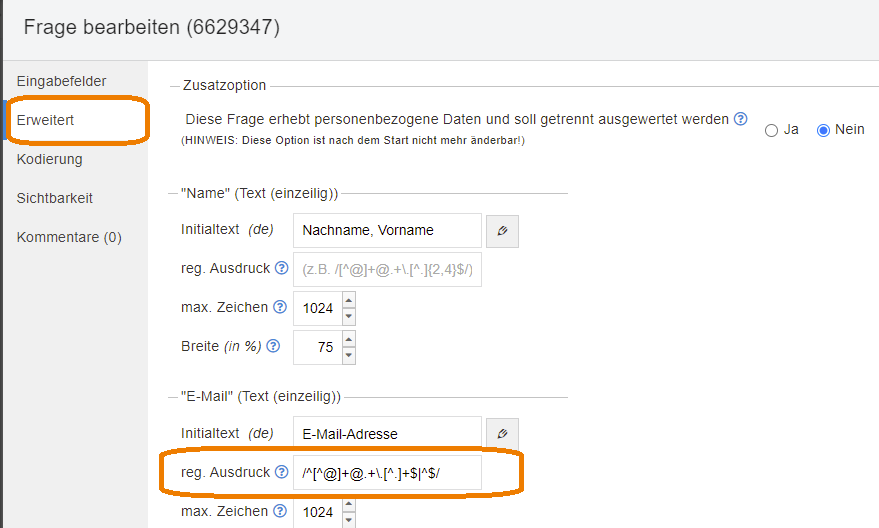The image size is (879, 528).
Task: Select the Nein radio button
Action: [824, 130]
